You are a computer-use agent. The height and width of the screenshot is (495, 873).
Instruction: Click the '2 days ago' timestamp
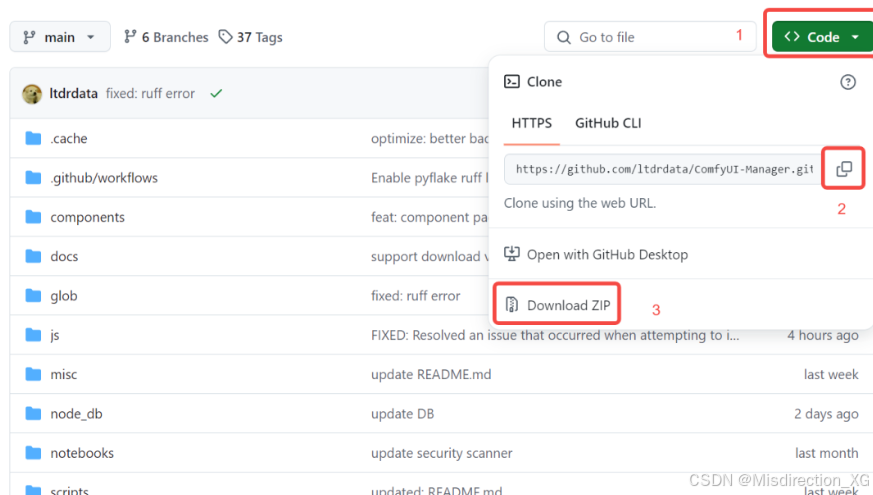tap(826, 414)
